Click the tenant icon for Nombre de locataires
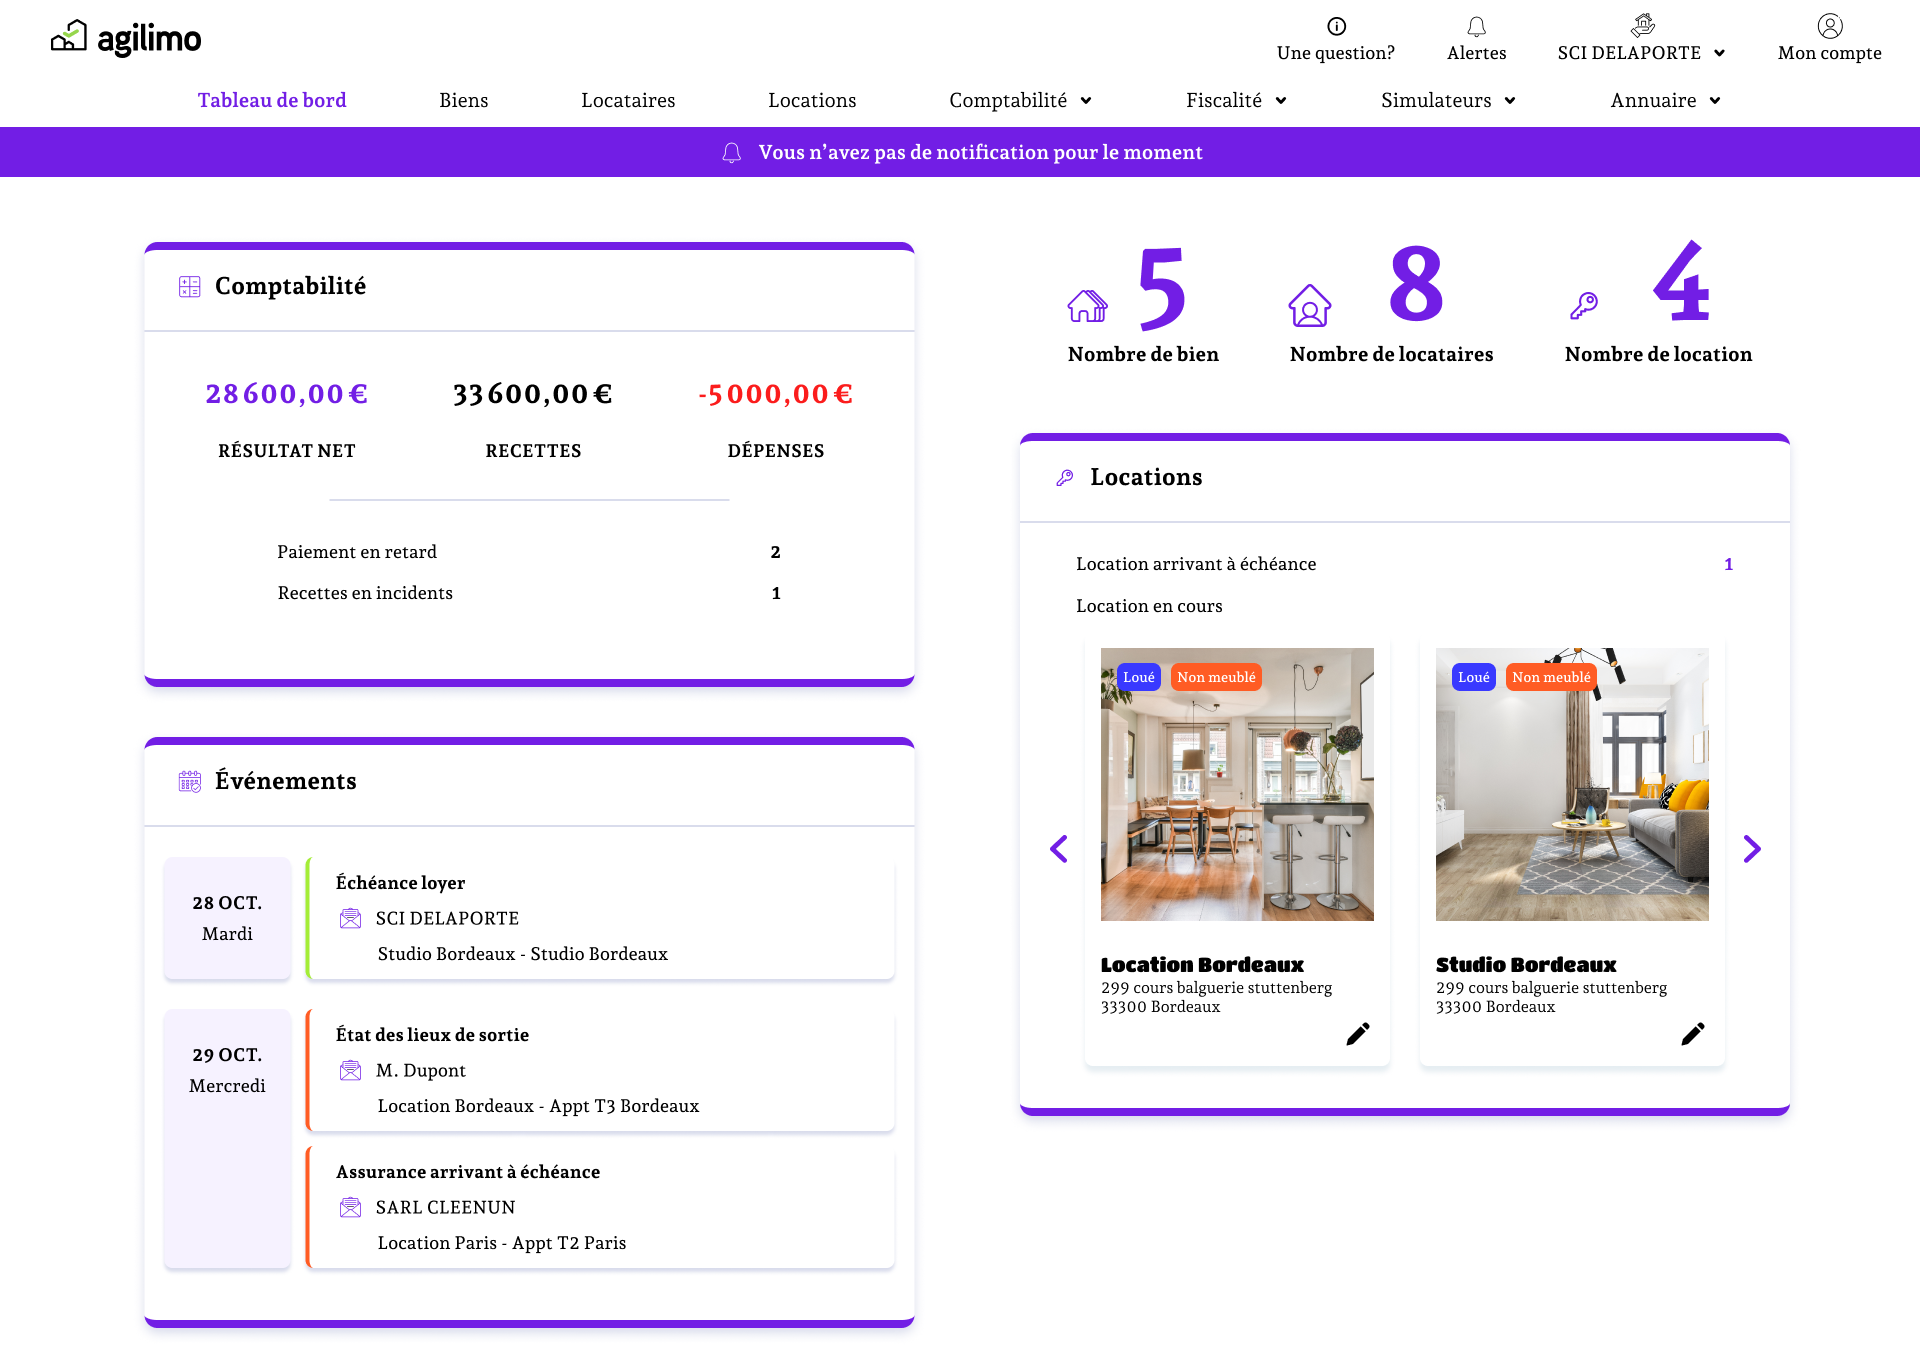 pos(1309,306)
